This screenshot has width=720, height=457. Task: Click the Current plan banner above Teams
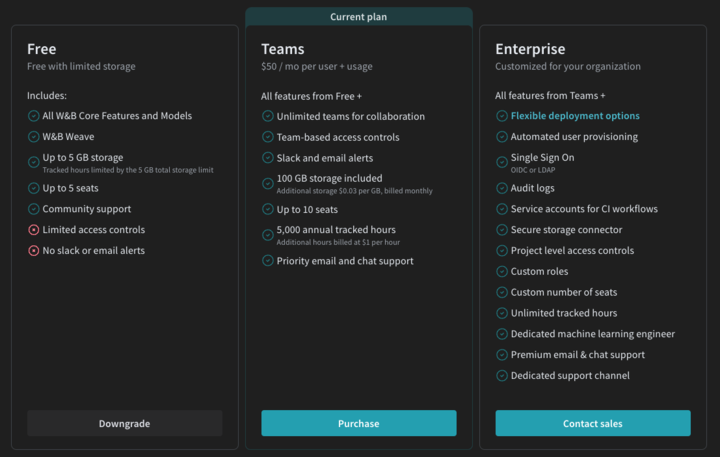359,17
